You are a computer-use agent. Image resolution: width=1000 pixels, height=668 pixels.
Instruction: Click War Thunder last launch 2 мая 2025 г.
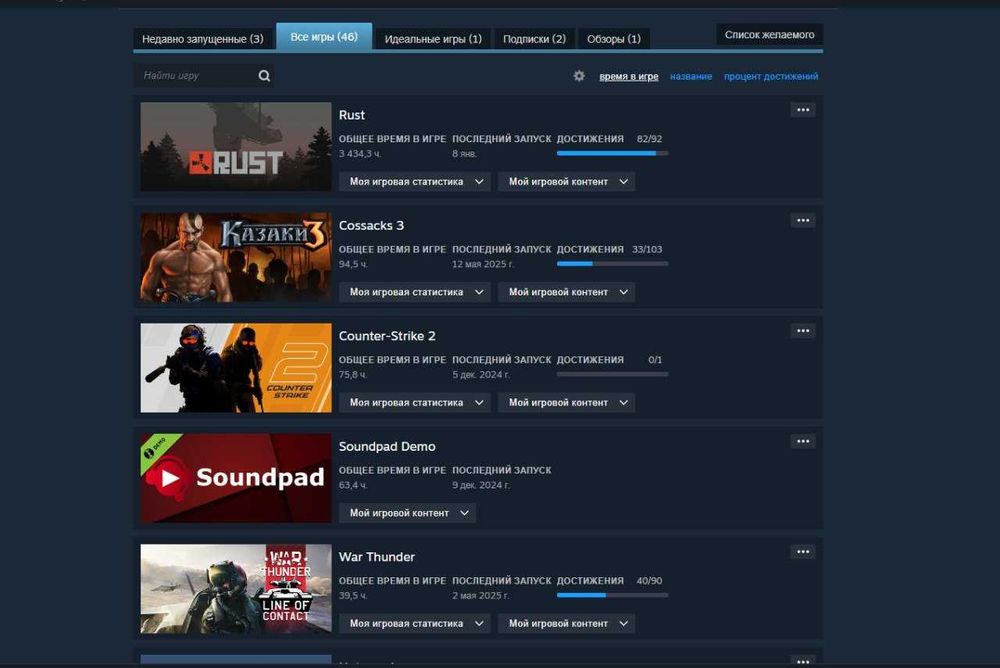(x=480, y=595)
